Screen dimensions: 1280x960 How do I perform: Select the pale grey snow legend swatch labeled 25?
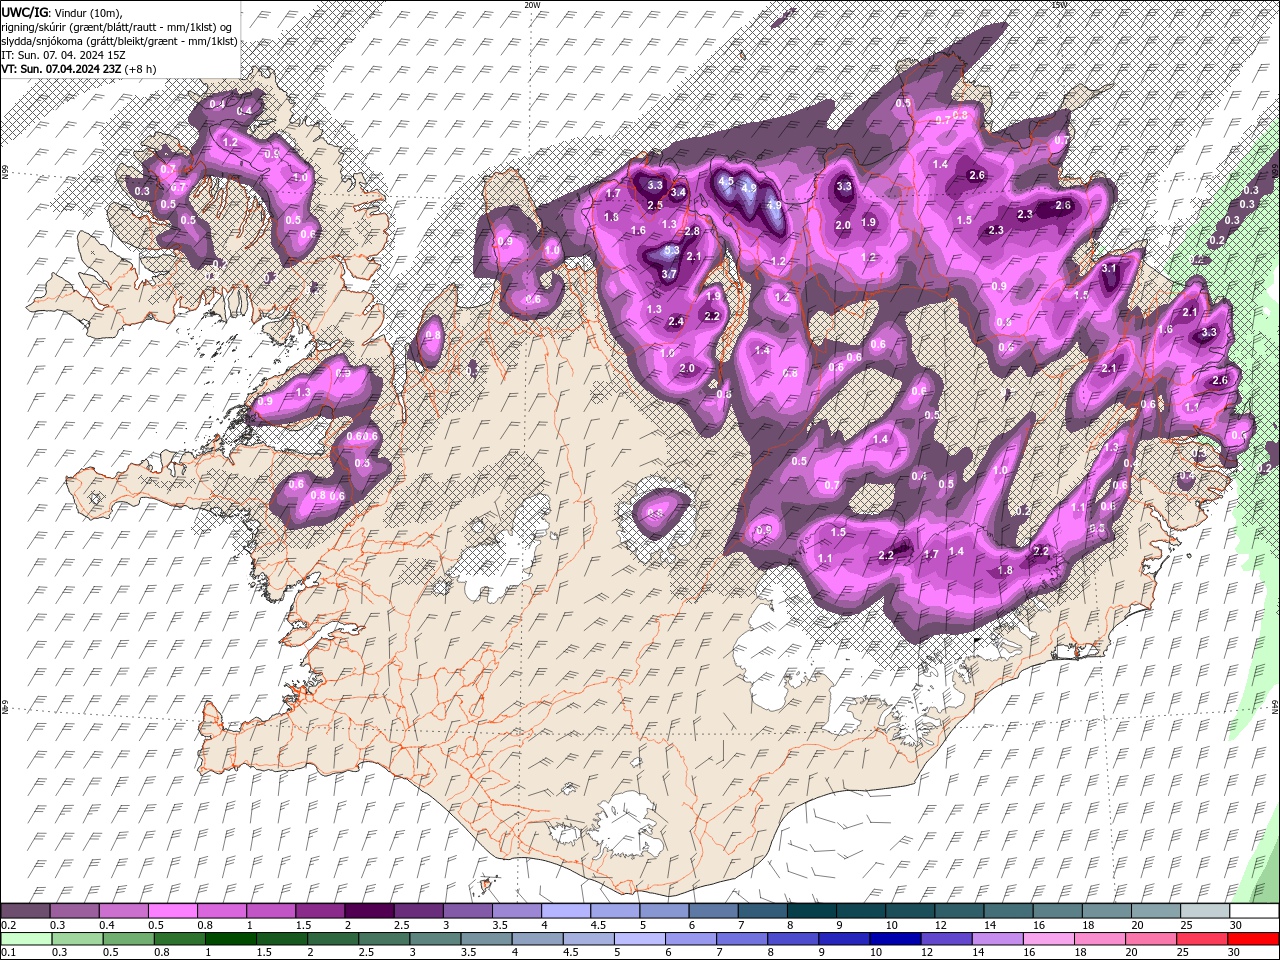pyautogui.click(x=1205, y=911)
